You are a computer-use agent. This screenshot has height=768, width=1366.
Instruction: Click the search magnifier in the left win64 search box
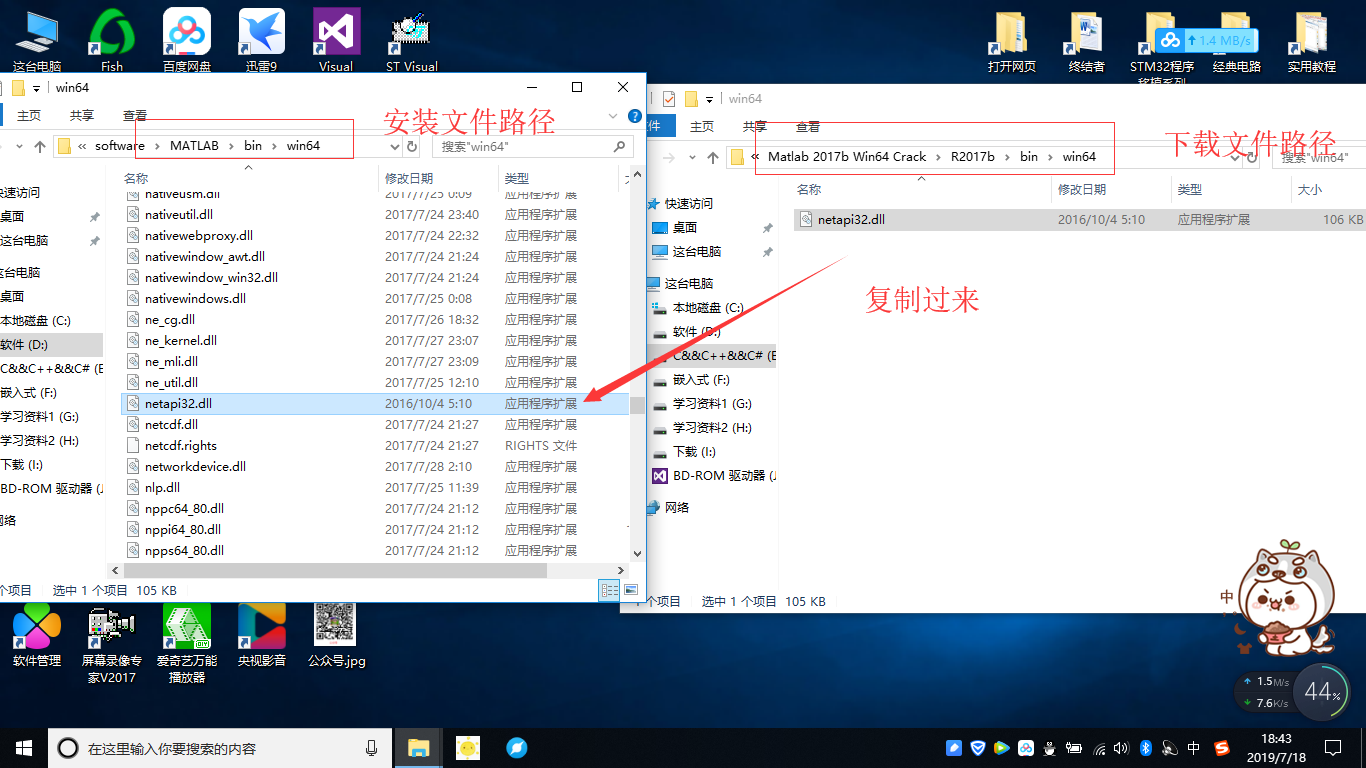[x=620, y=146]
